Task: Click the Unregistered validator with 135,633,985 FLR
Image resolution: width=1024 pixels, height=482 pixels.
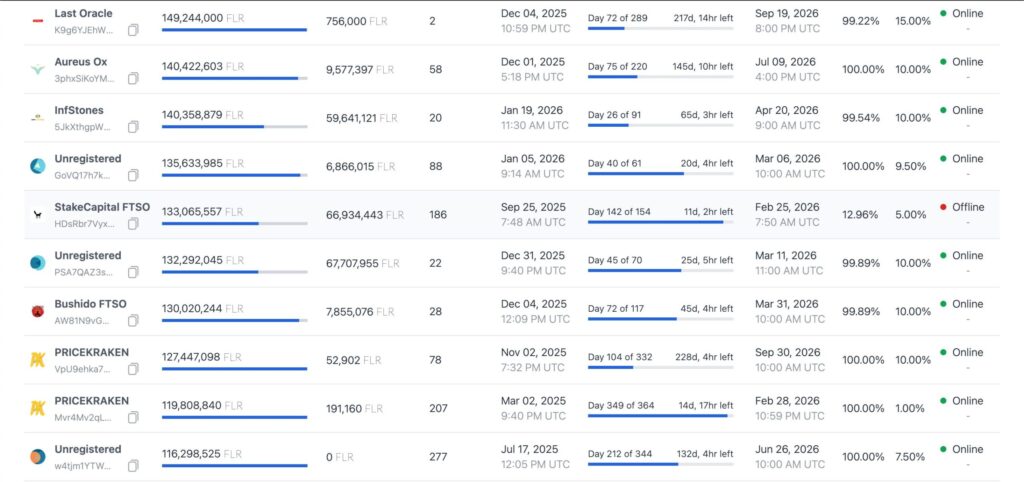Action: pyautogui.click(x=87, y=158)
